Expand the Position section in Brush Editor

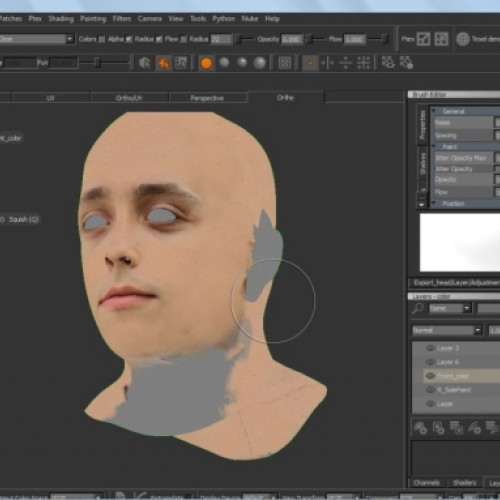coord(434,203)
